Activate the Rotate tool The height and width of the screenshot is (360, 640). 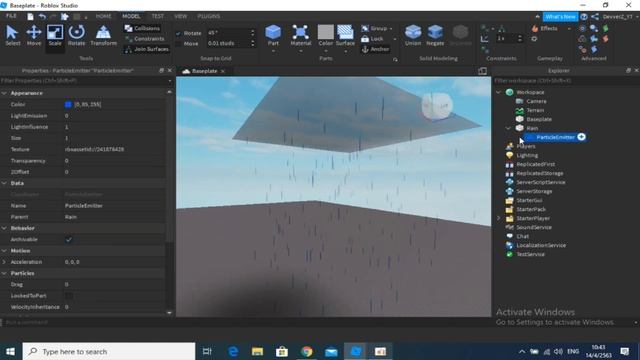coord(76,36)
